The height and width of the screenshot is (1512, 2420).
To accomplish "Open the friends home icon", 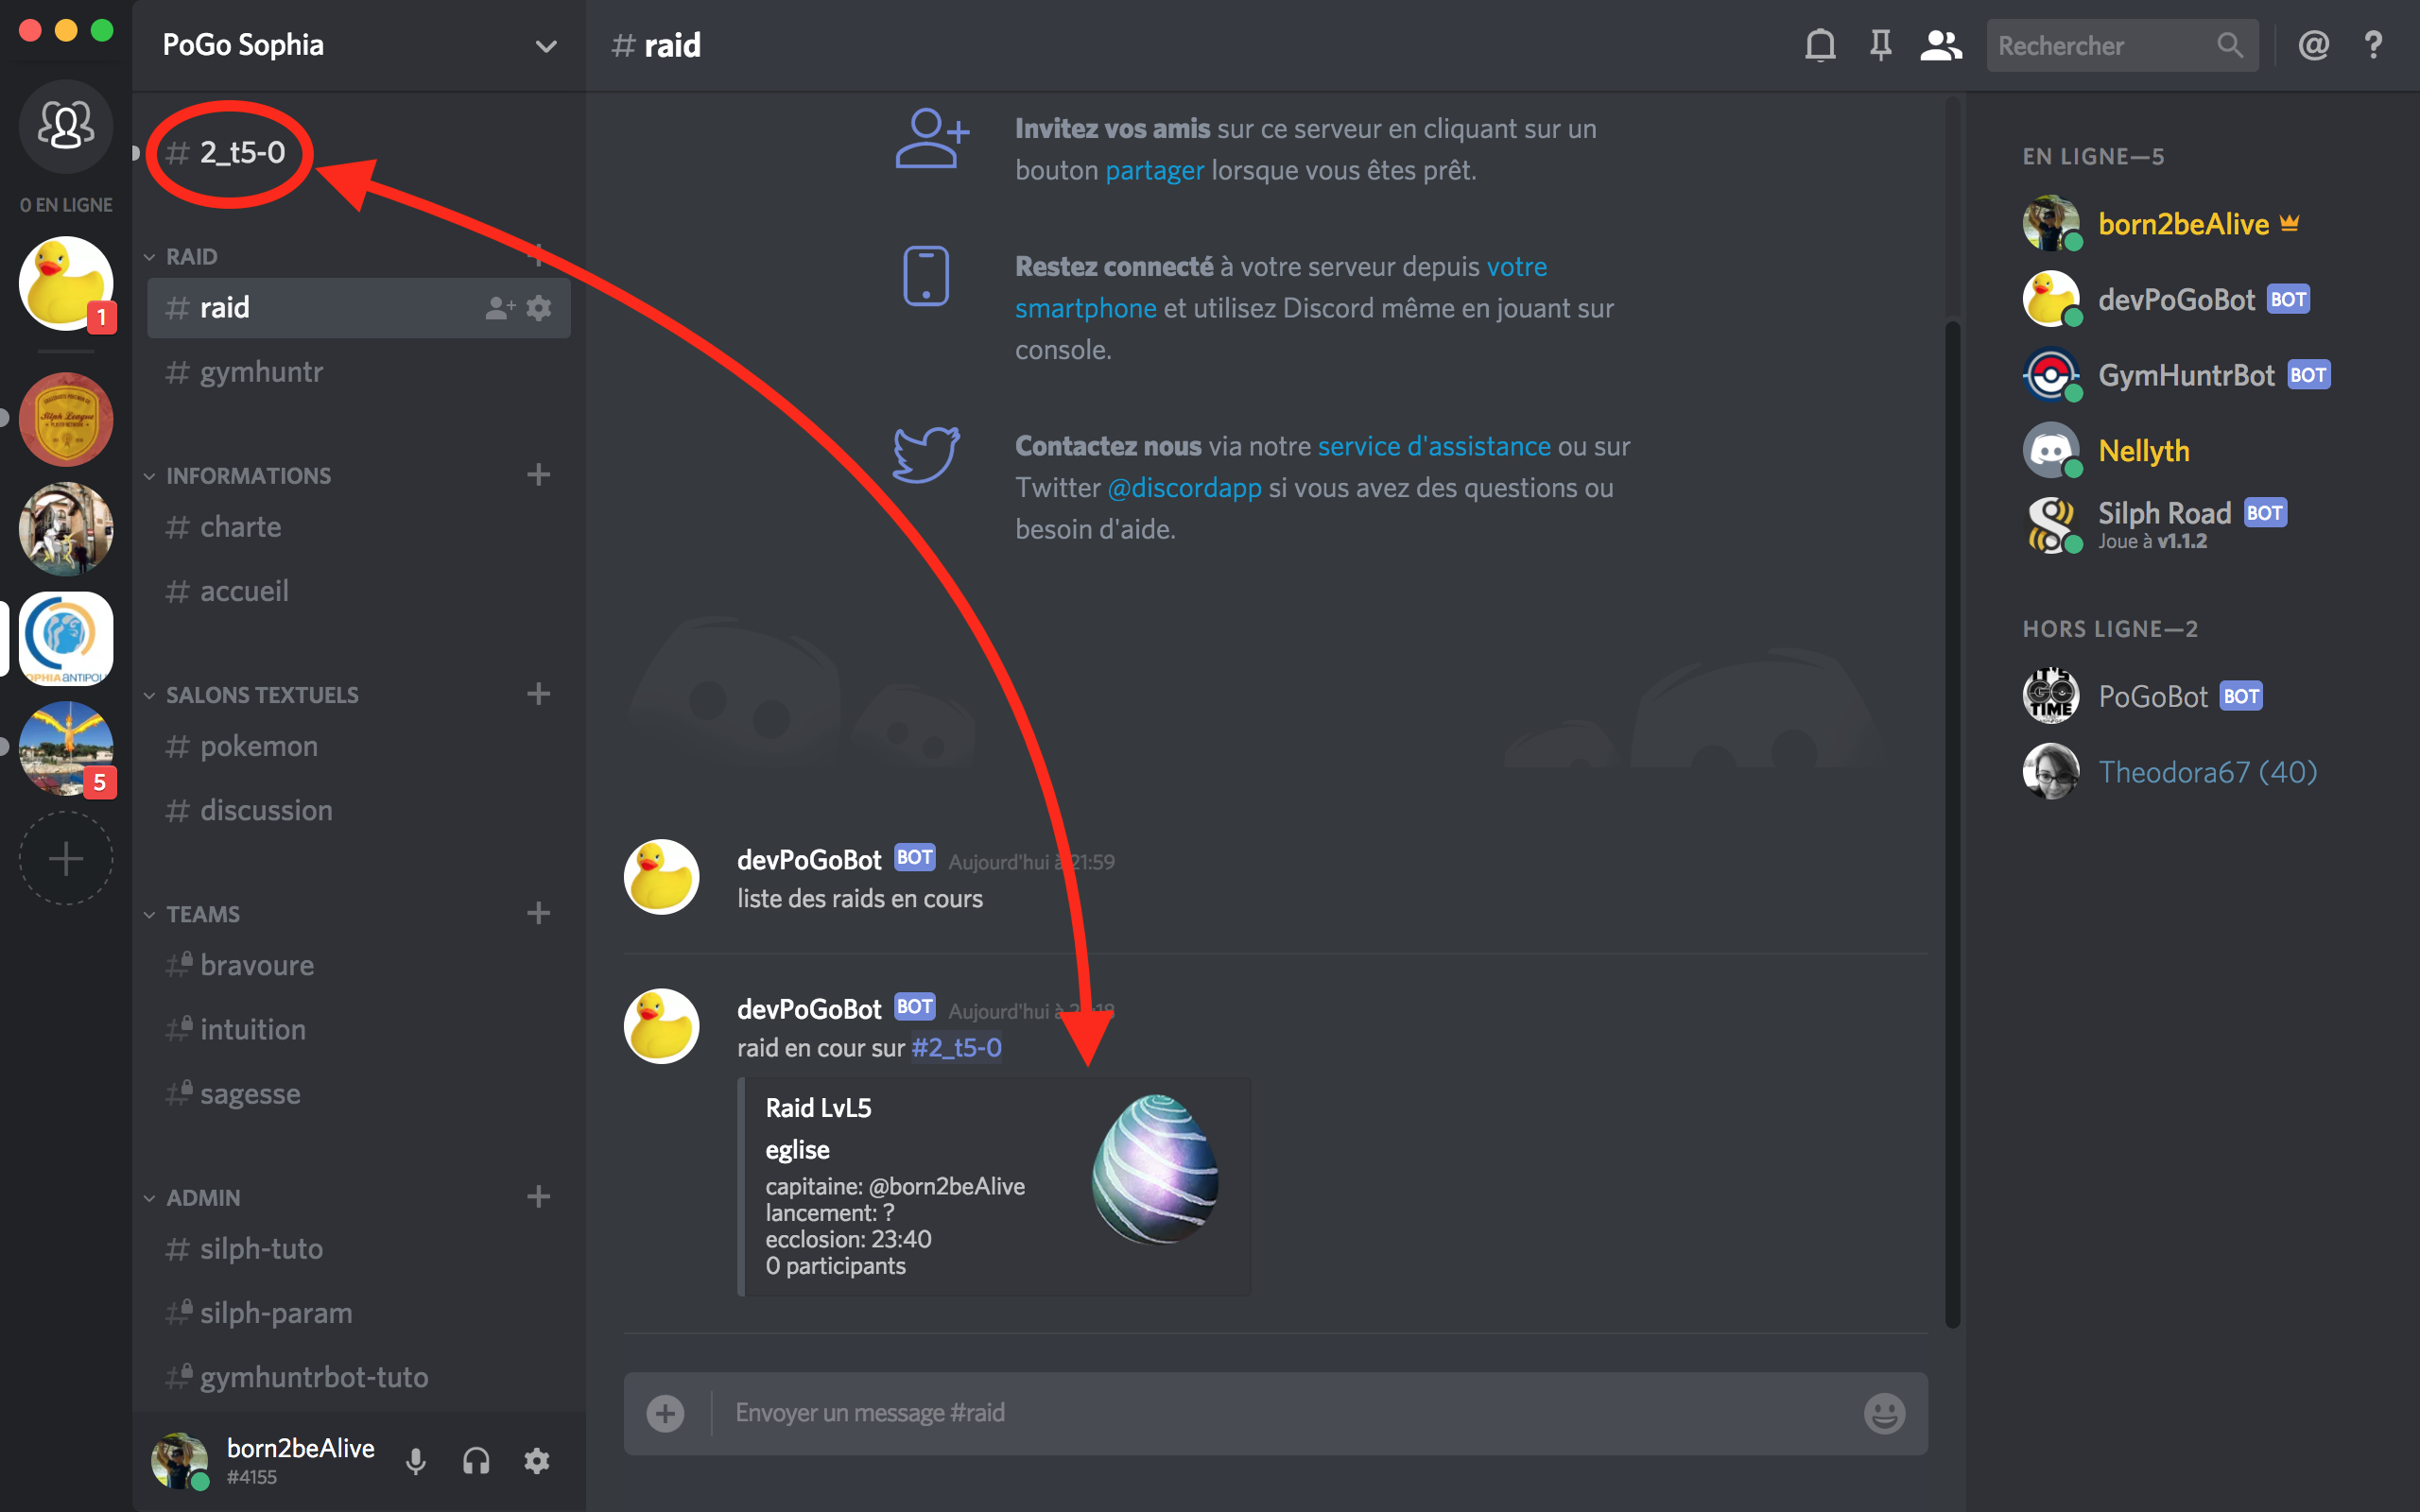I will click(x=66, y=126).
